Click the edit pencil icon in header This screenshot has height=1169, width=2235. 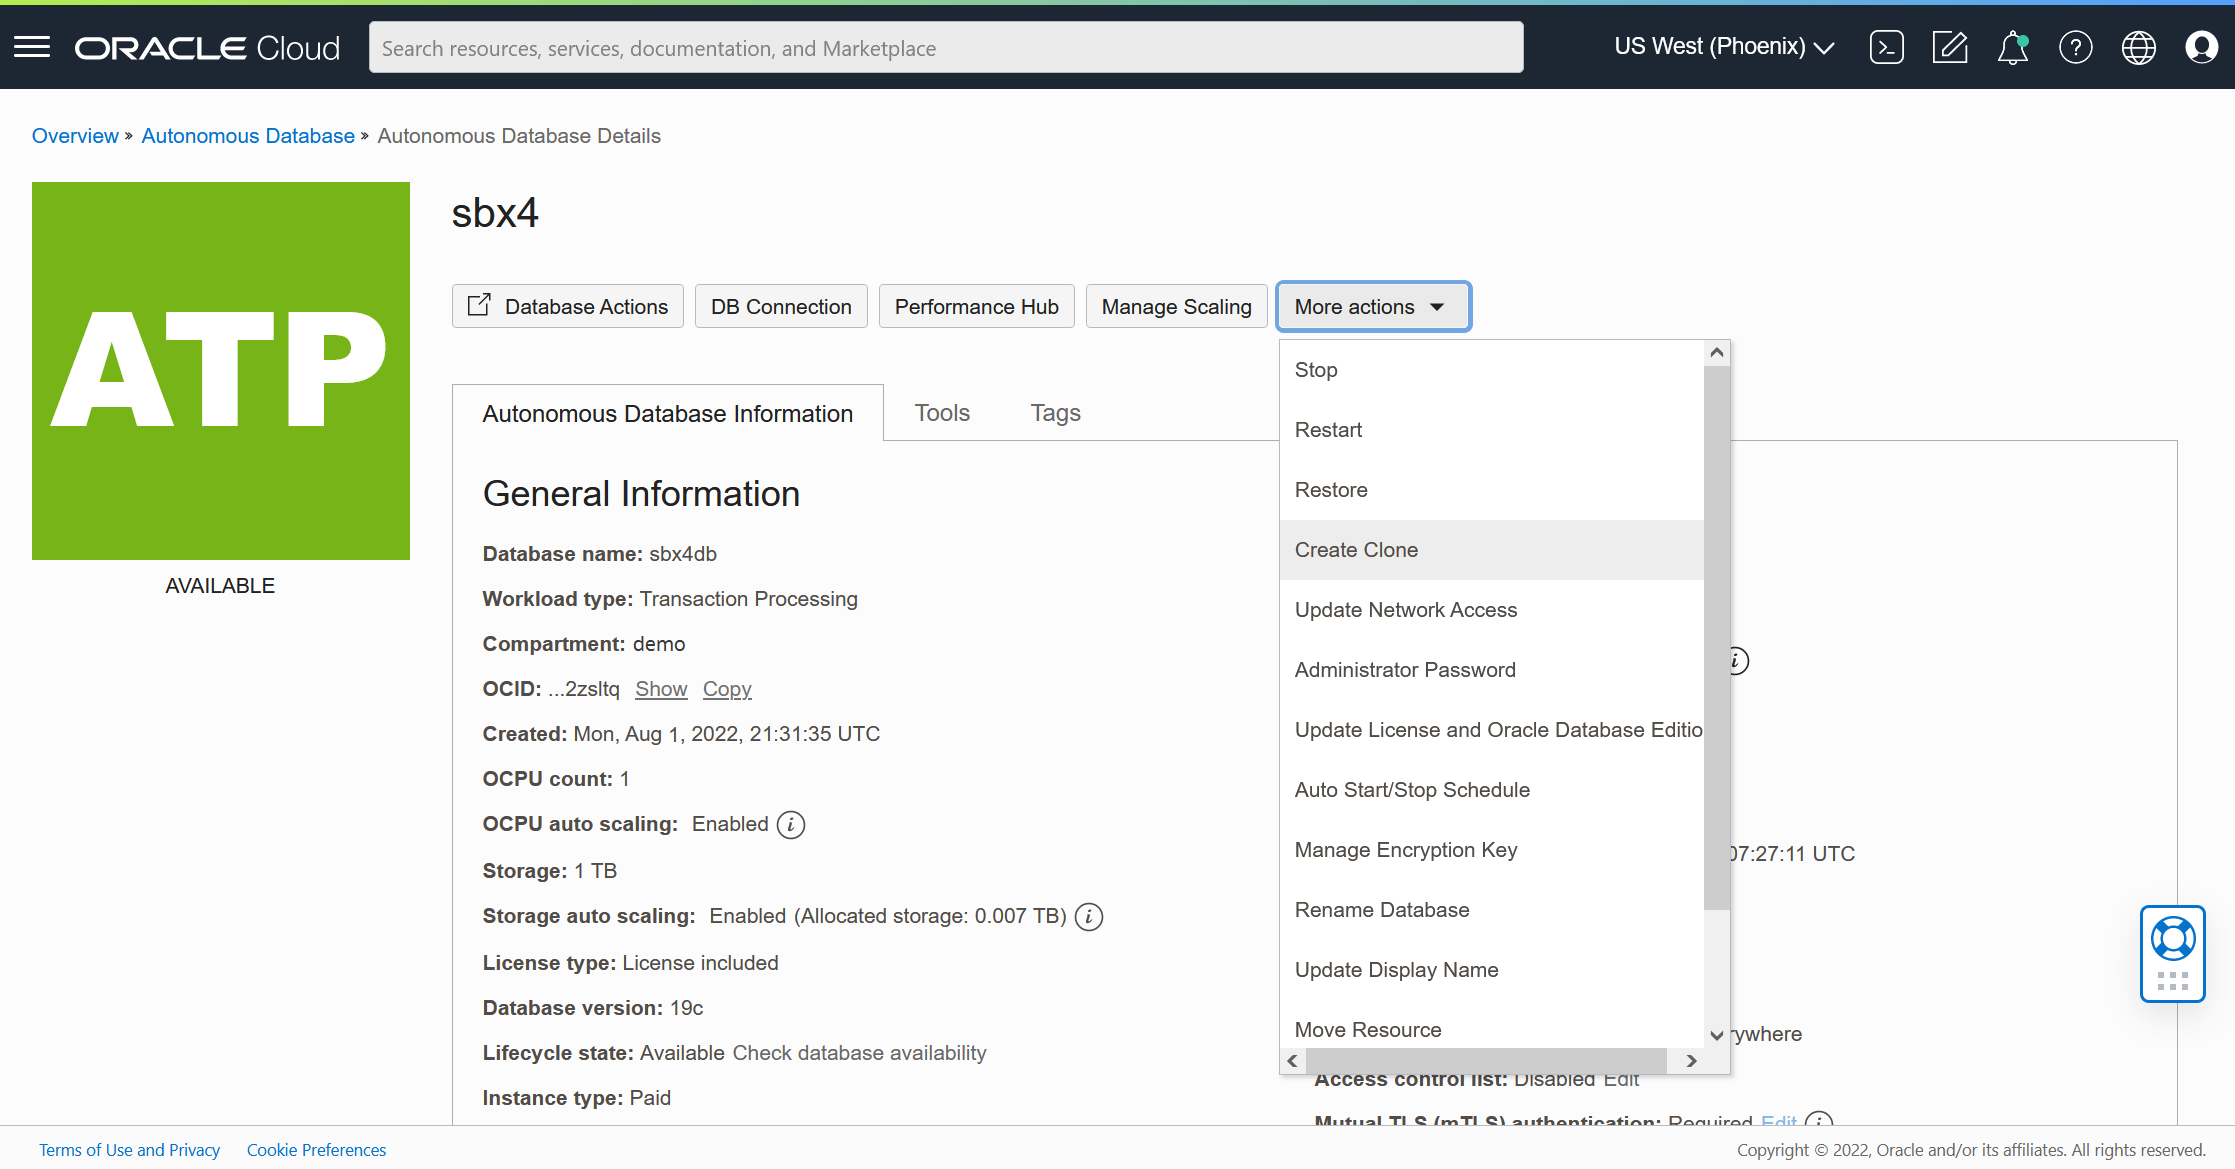point(1949,47)
